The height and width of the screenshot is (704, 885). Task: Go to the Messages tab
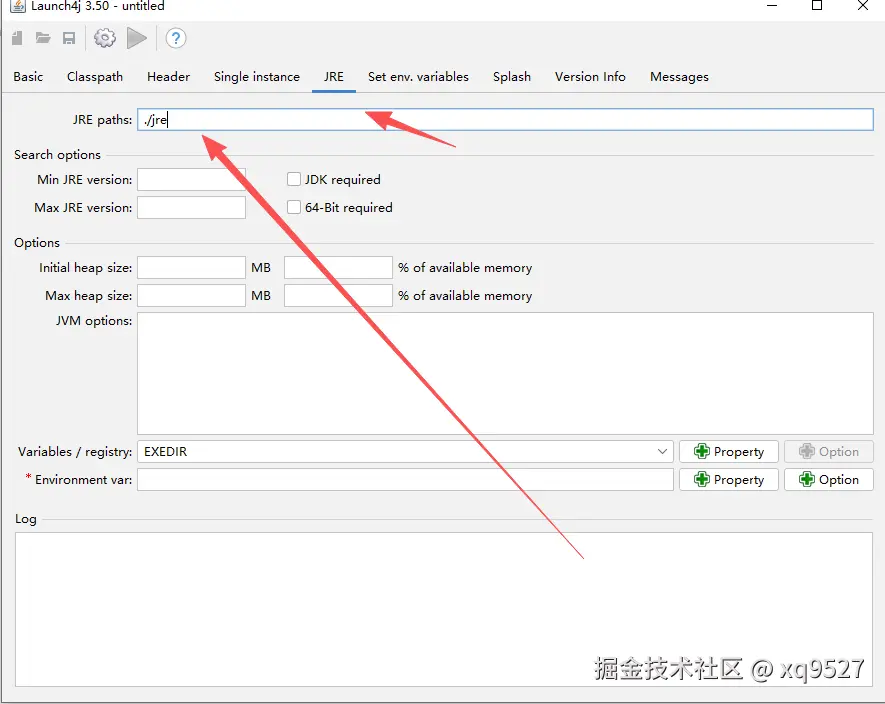click(x=680, y=77)
